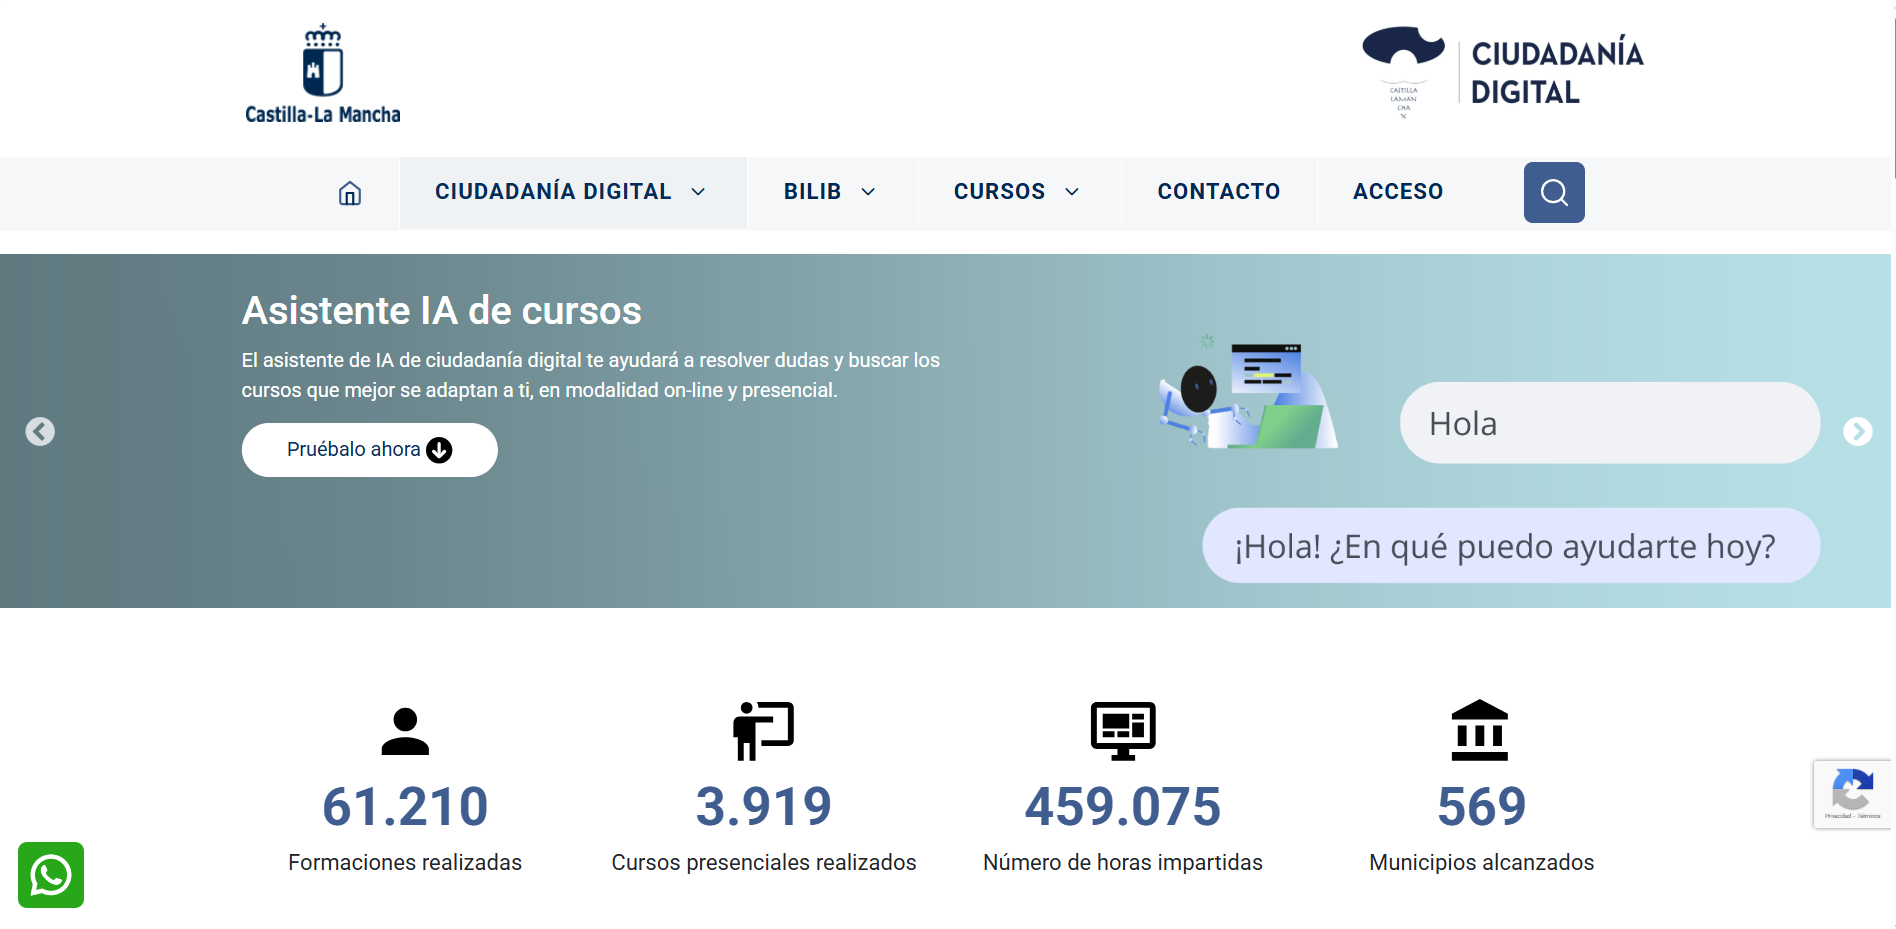Expand the BILIB dropdown menu
The width and height of the screenshot is (1896, 929).
coord(829,192)
